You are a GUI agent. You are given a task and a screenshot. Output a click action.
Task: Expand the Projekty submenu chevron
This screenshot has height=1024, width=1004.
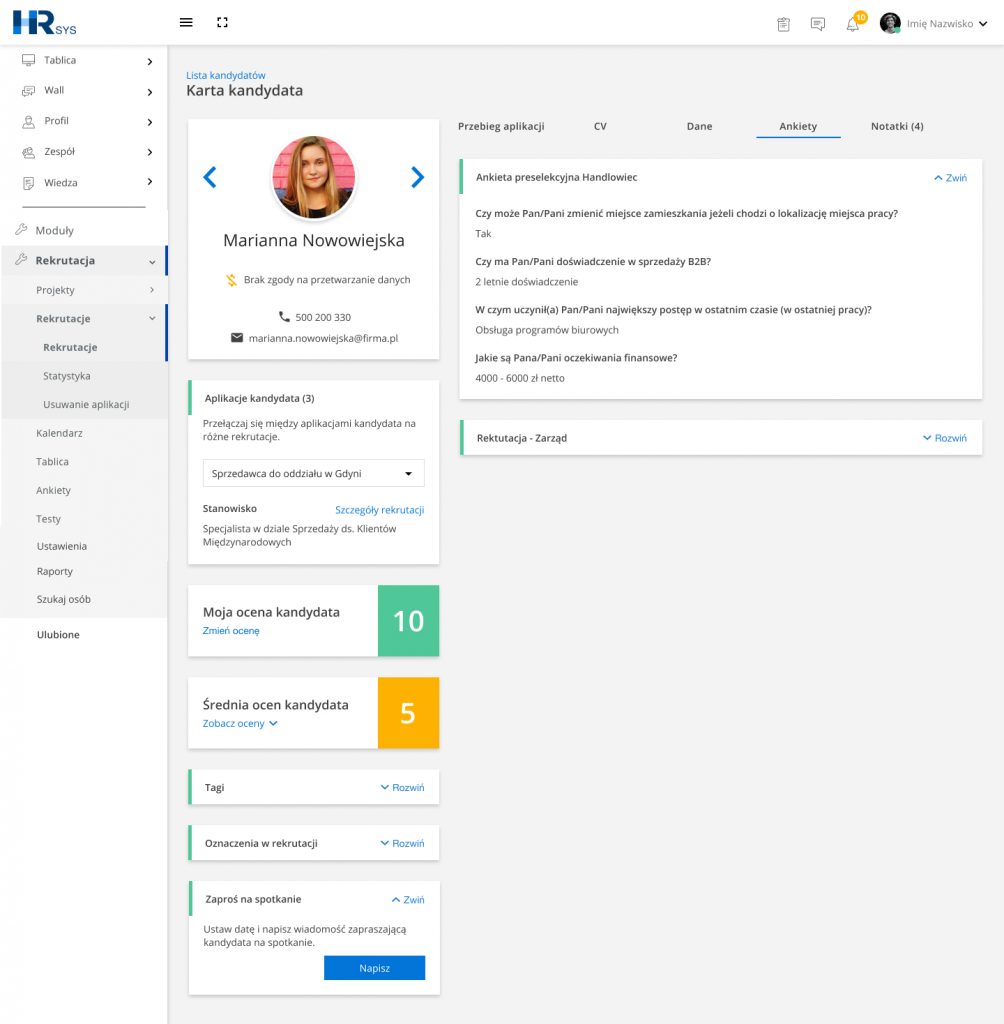tap(152, 290)
